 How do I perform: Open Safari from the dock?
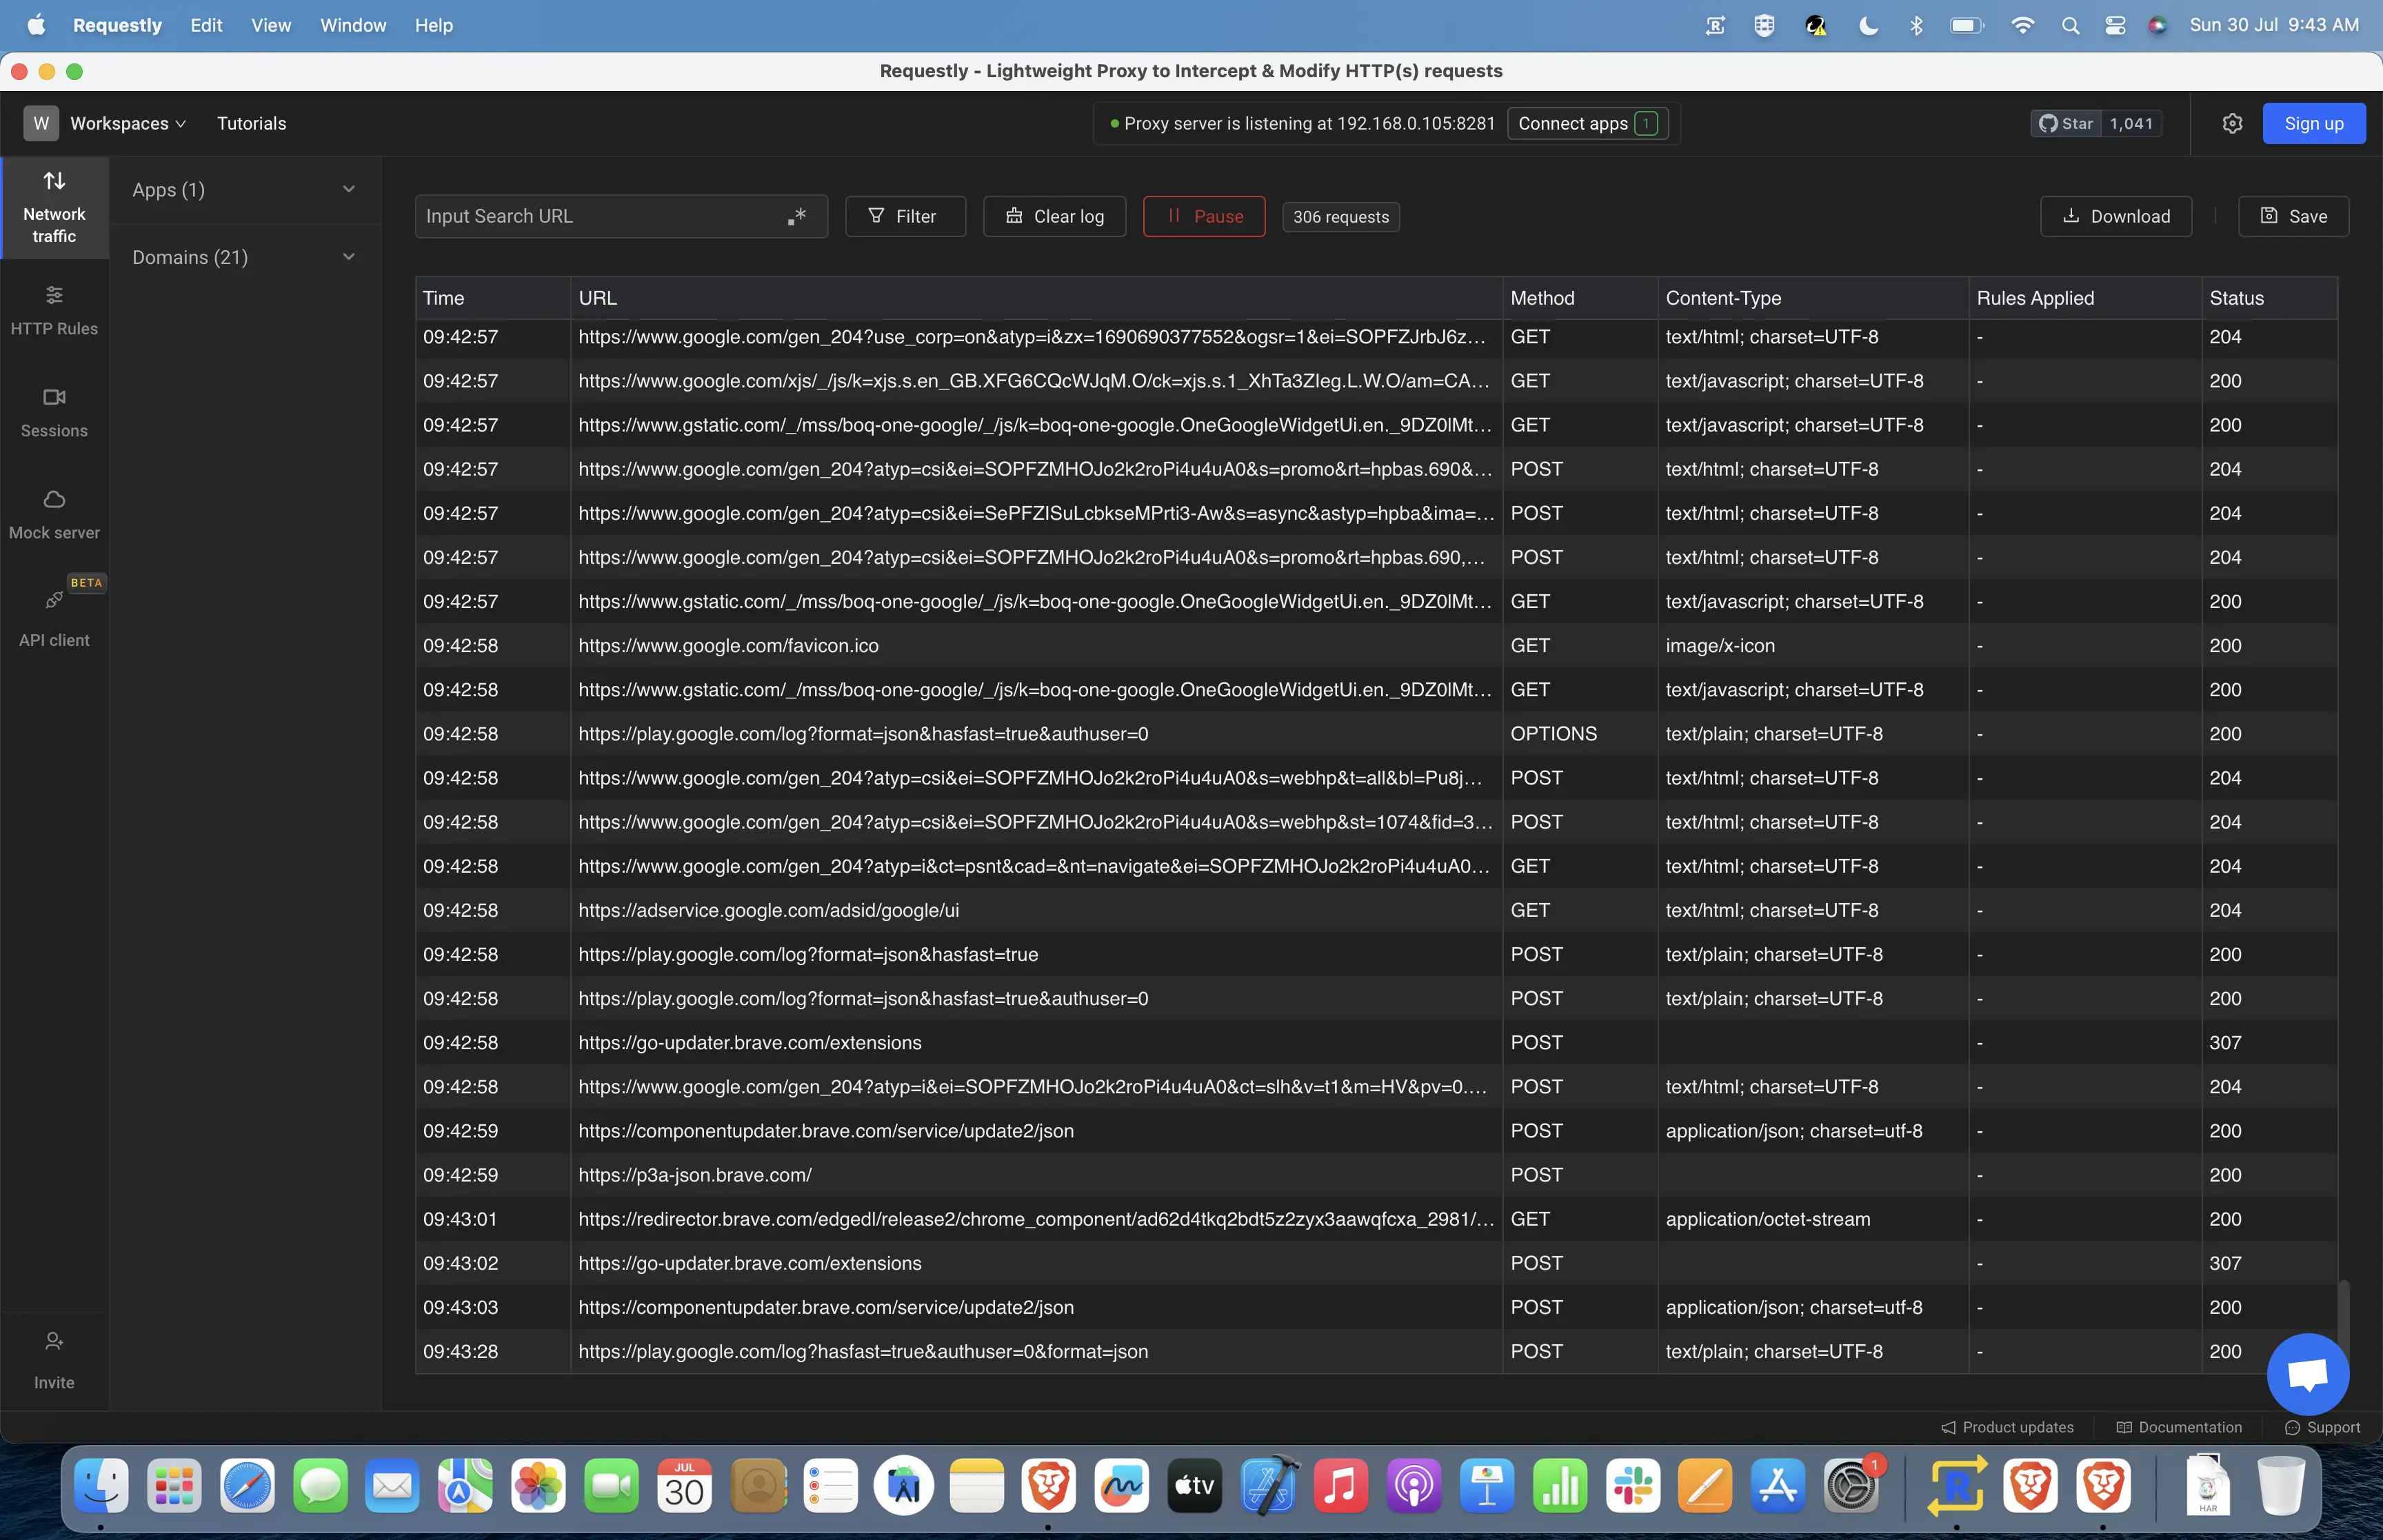click(247, 1486)
